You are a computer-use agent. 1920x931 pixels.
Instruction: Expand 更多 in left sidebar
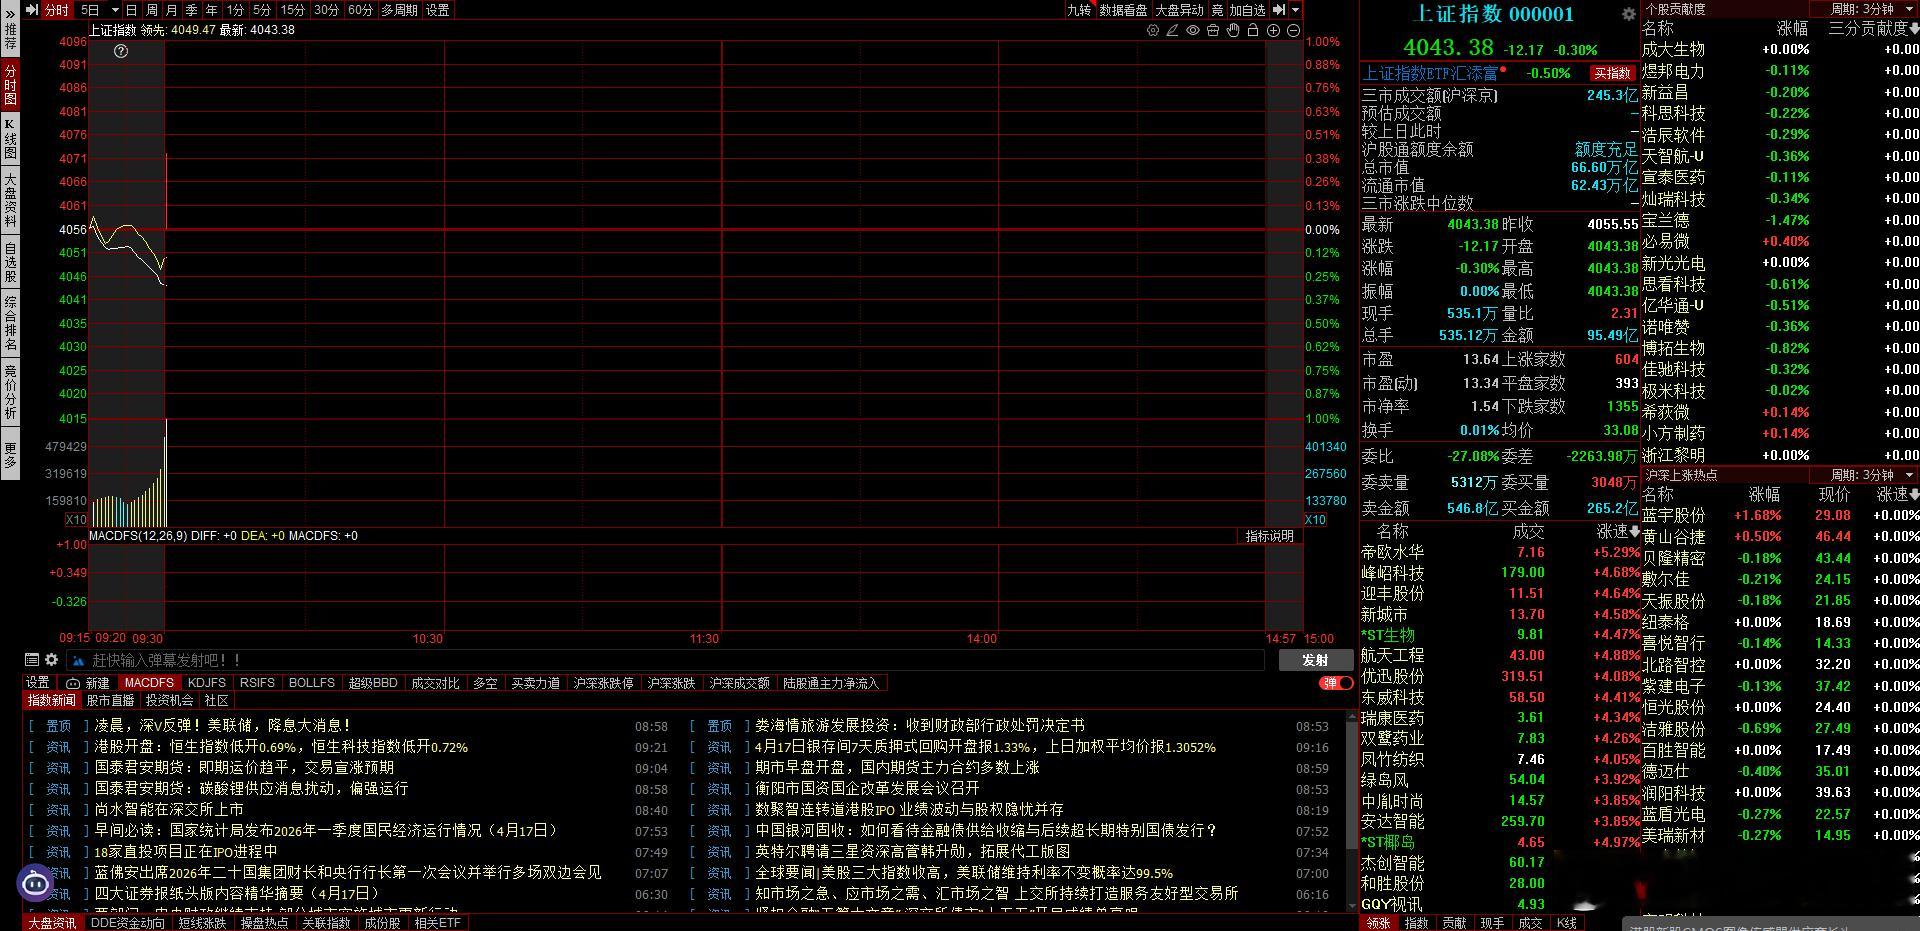click(11, 455)
